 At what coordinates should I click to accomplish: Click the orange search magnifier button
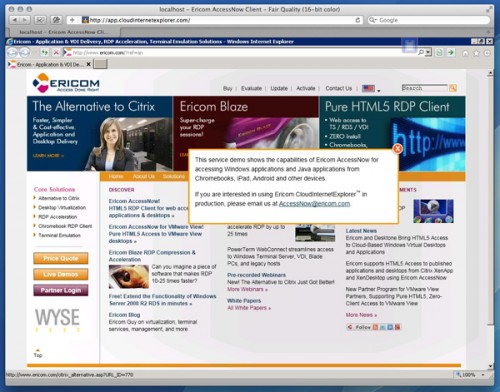click(453, 88)
